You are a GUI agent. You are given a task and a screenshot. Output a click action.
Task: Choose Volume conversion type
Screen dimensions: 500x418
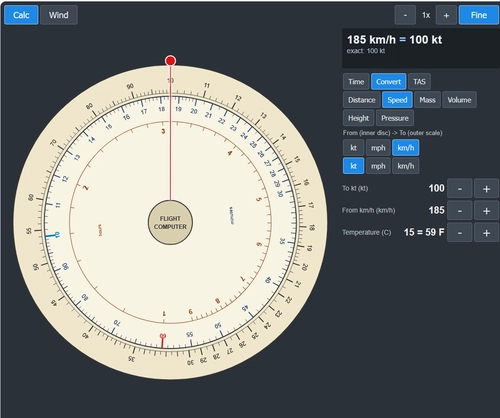[x=459, y=100]
